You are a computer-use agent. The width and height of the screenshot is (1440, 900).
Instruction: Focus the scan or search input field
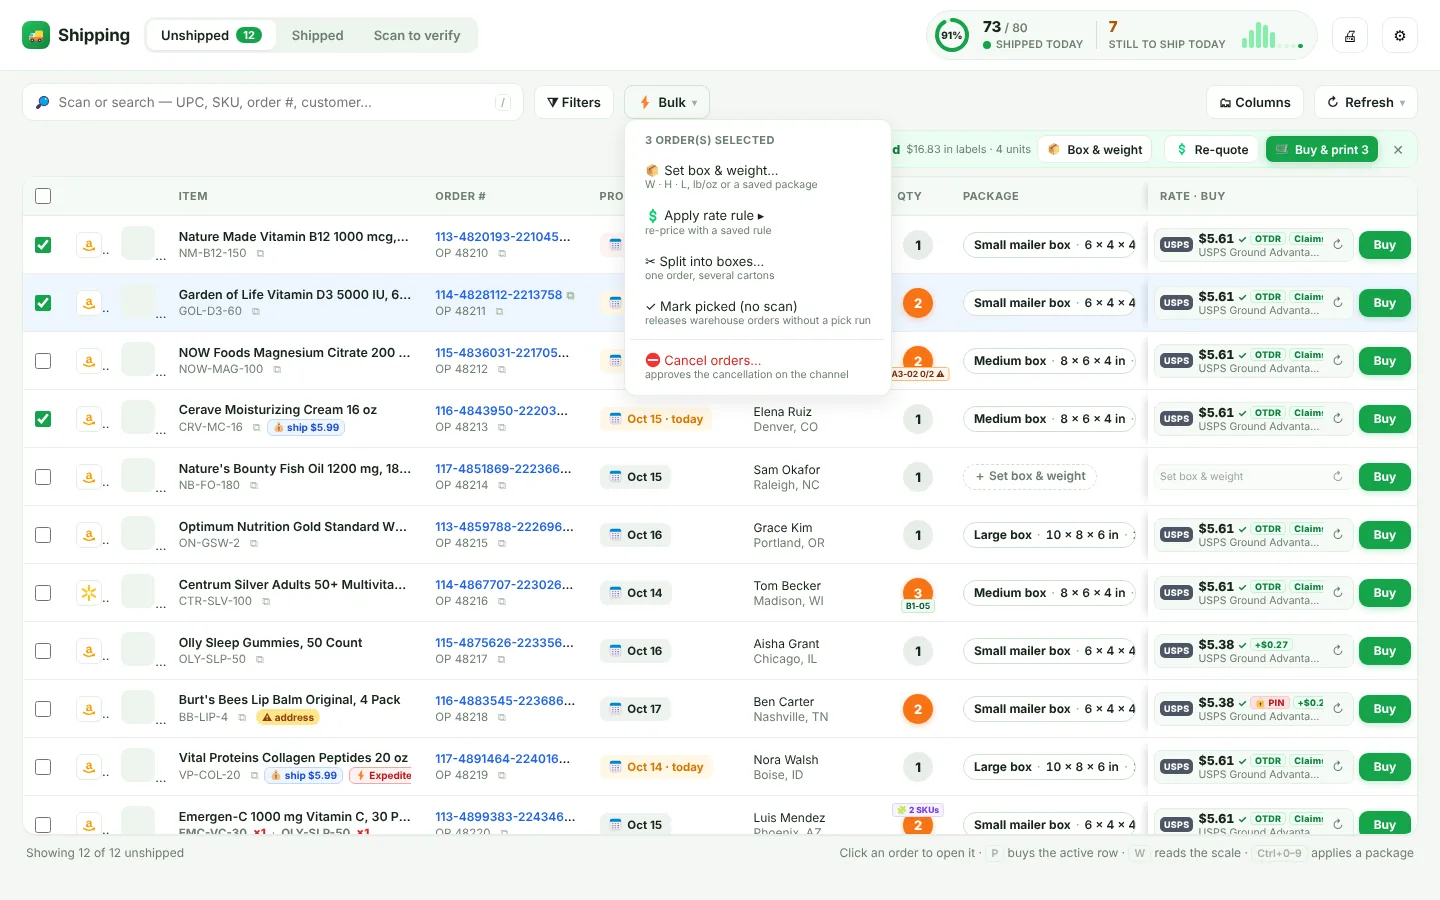click(x=273, y=102)
